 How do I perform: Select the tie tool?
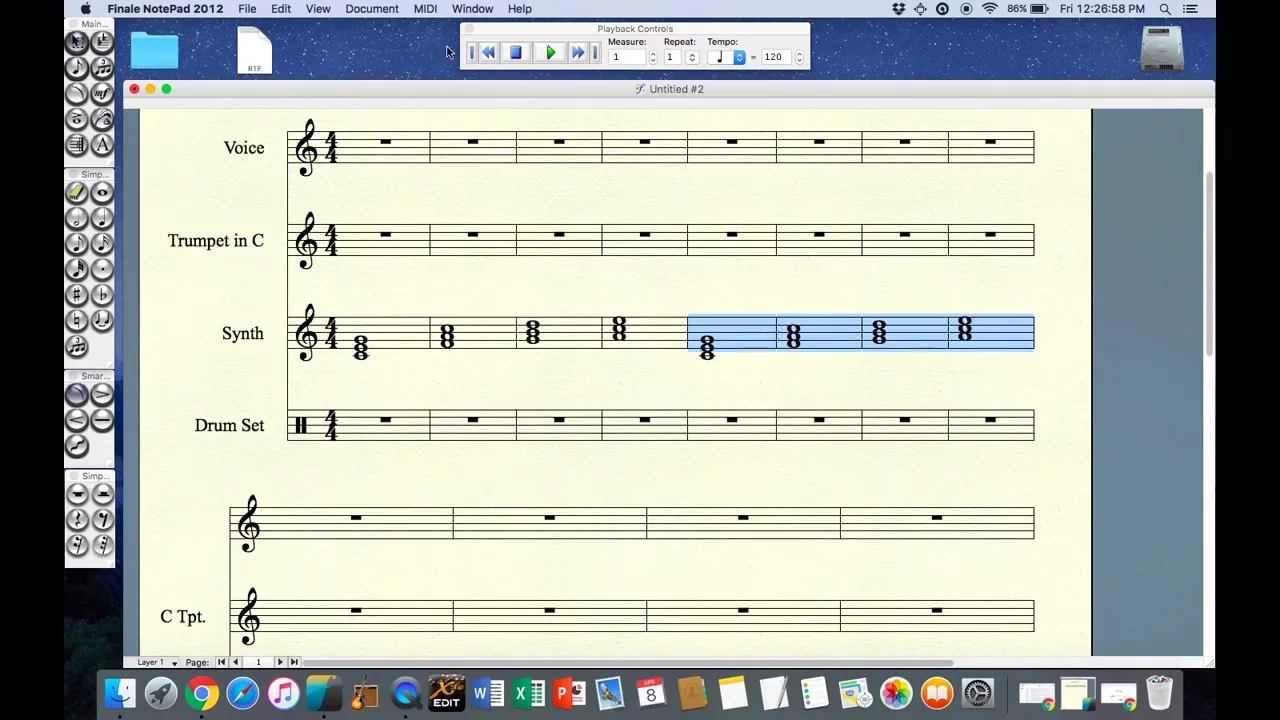pos(102,321)
